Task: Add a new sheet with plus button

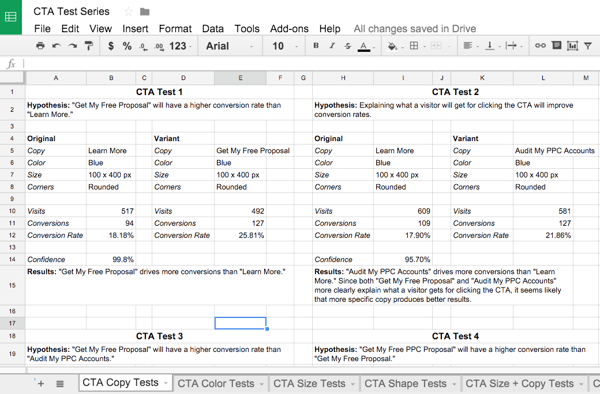Action: tap(41, 383)
